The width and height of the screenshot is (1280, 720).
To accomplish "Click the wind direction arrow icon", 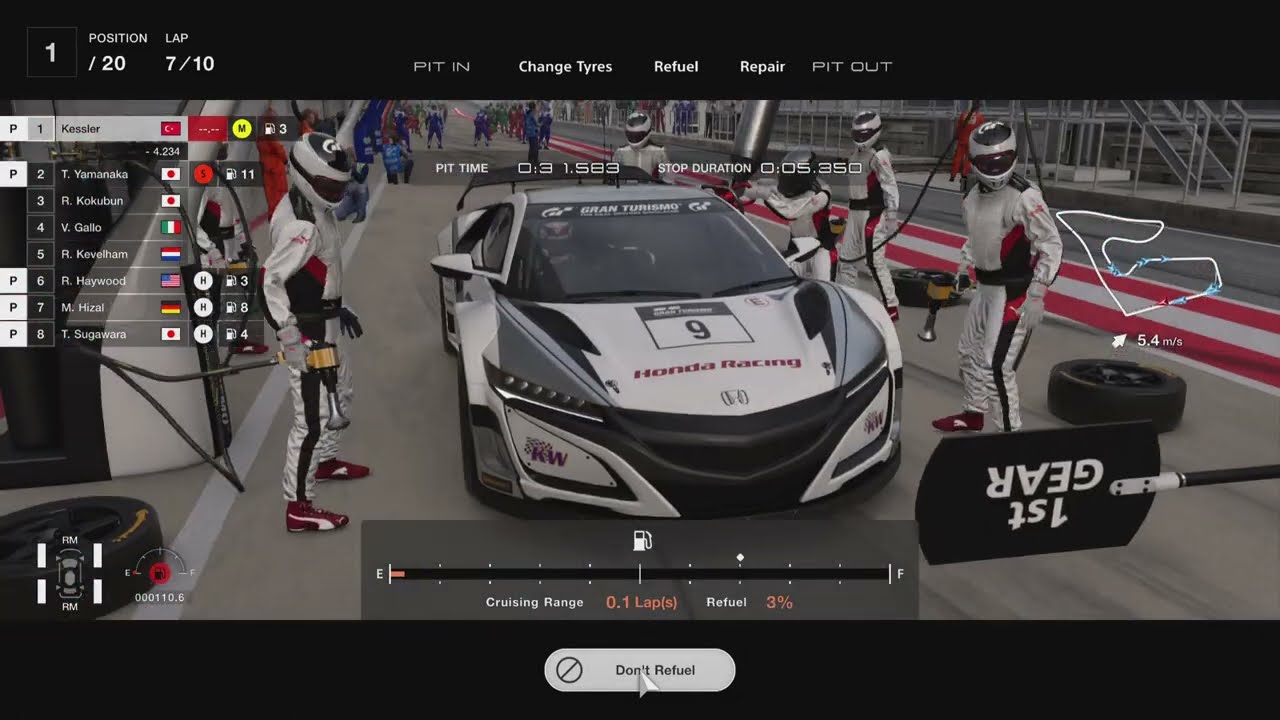I will [x=1121, y=341].
